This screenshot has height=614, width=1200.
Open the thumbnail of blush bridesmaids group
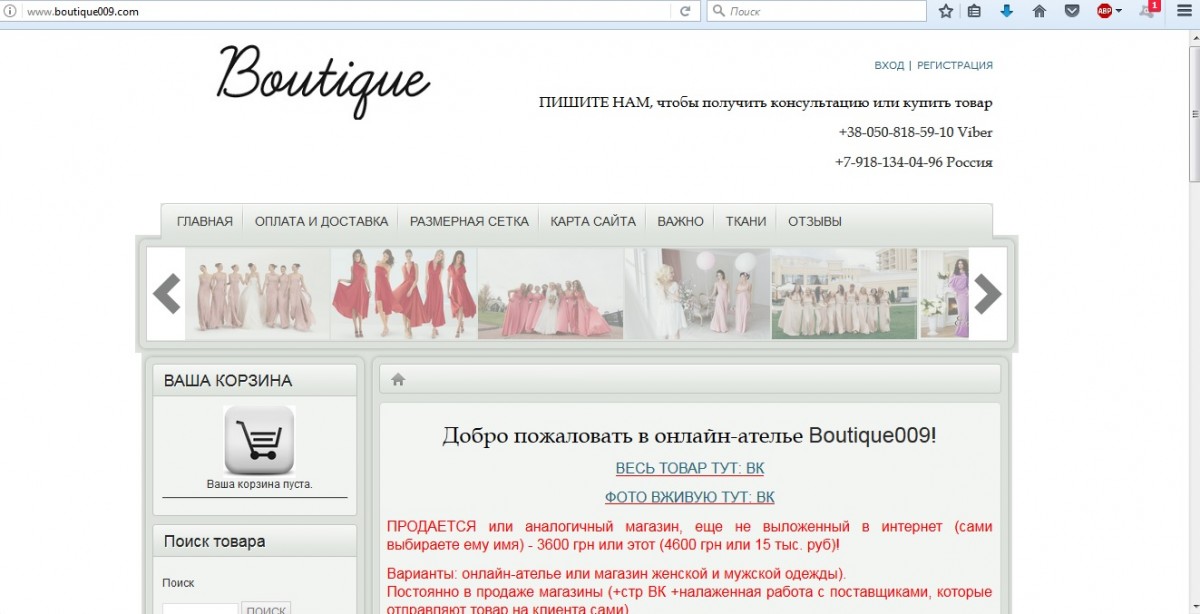tap(258, 294)
